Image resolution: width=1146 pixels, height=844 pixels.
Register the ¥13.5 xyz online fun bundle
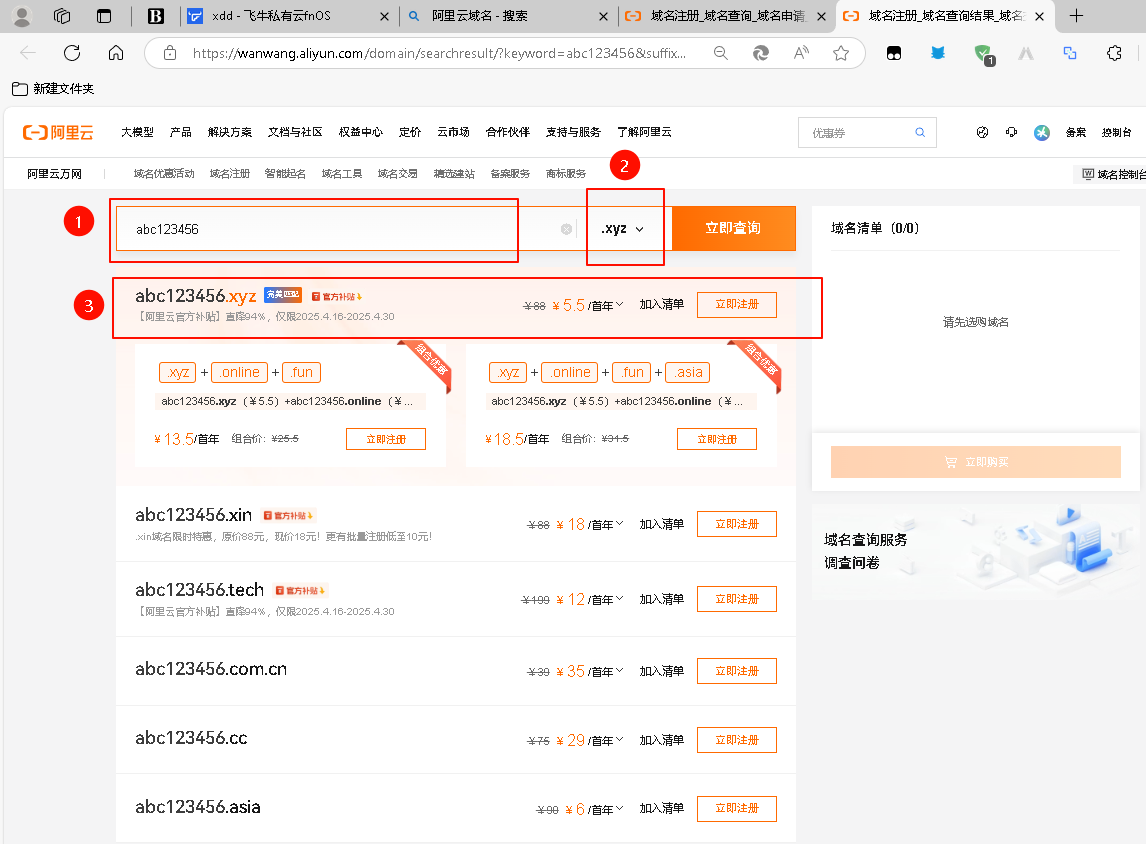coord(386,439)
